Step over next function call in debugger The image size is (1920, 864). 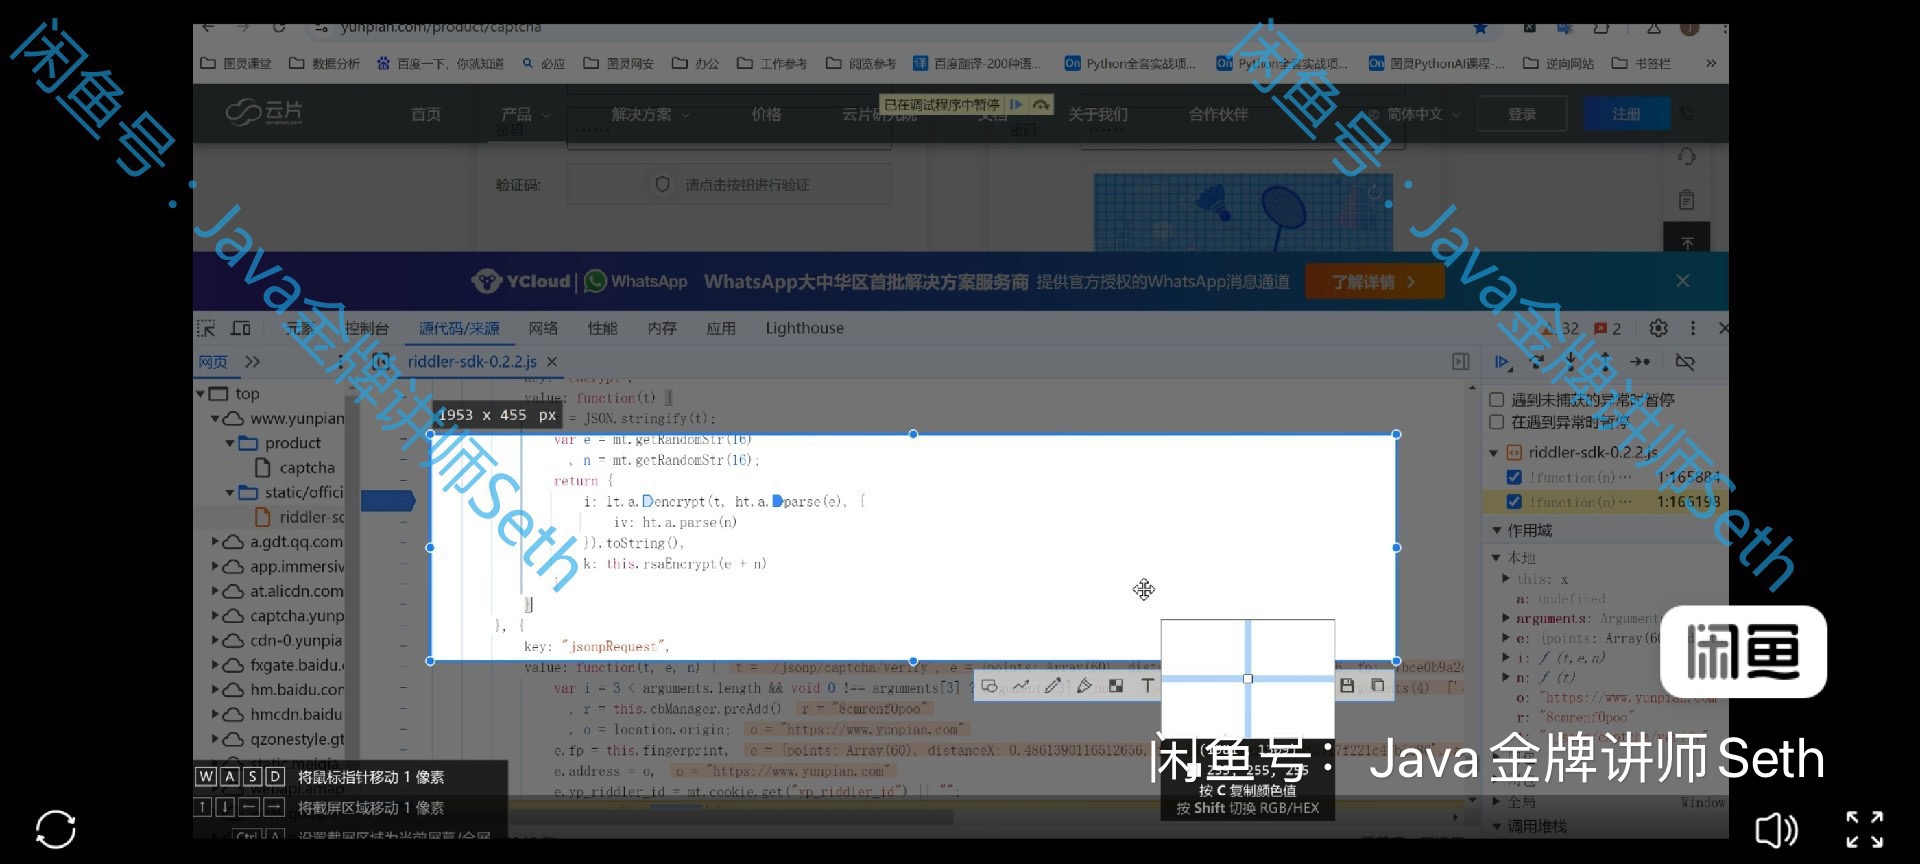tap(1537, 362)
